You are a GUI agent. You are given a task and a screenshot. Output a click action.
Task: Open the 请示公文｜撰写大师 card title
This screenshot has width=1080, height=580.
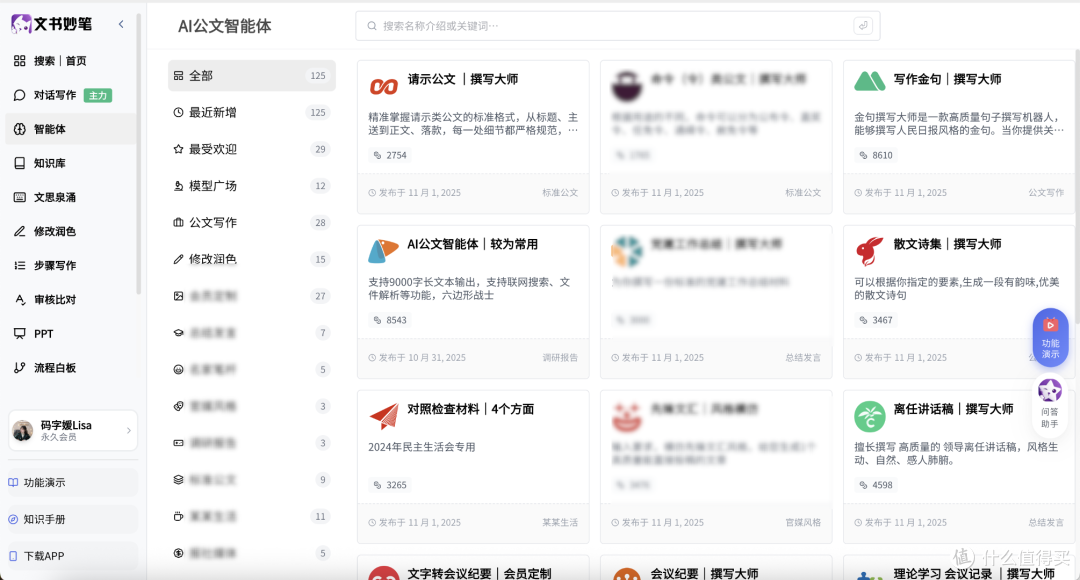click(x=463, y=79)
